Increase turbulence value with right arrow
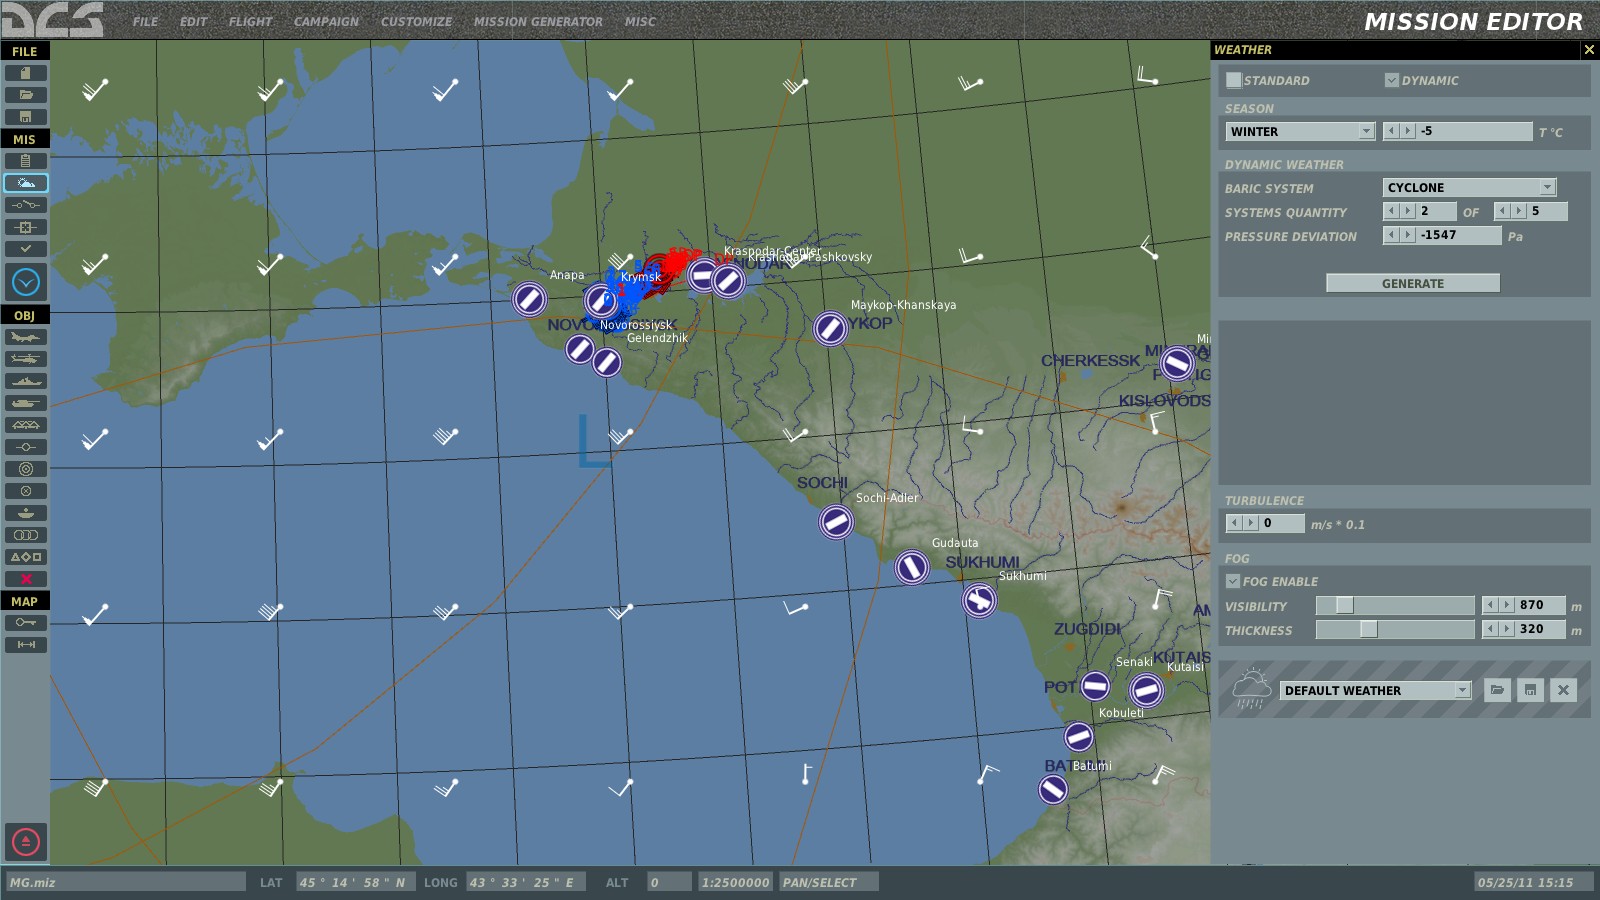The height and width of the screenshot is (900, 1600). point(1251,523)
